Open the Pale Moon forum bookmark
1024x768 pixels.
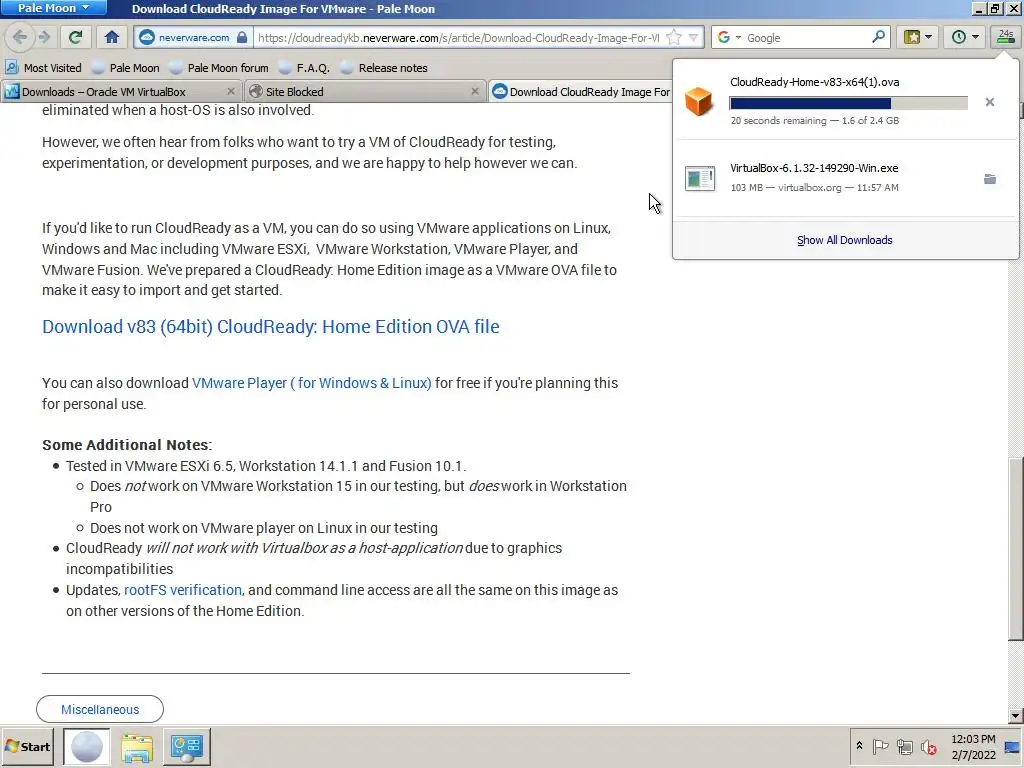pos(219,68)
